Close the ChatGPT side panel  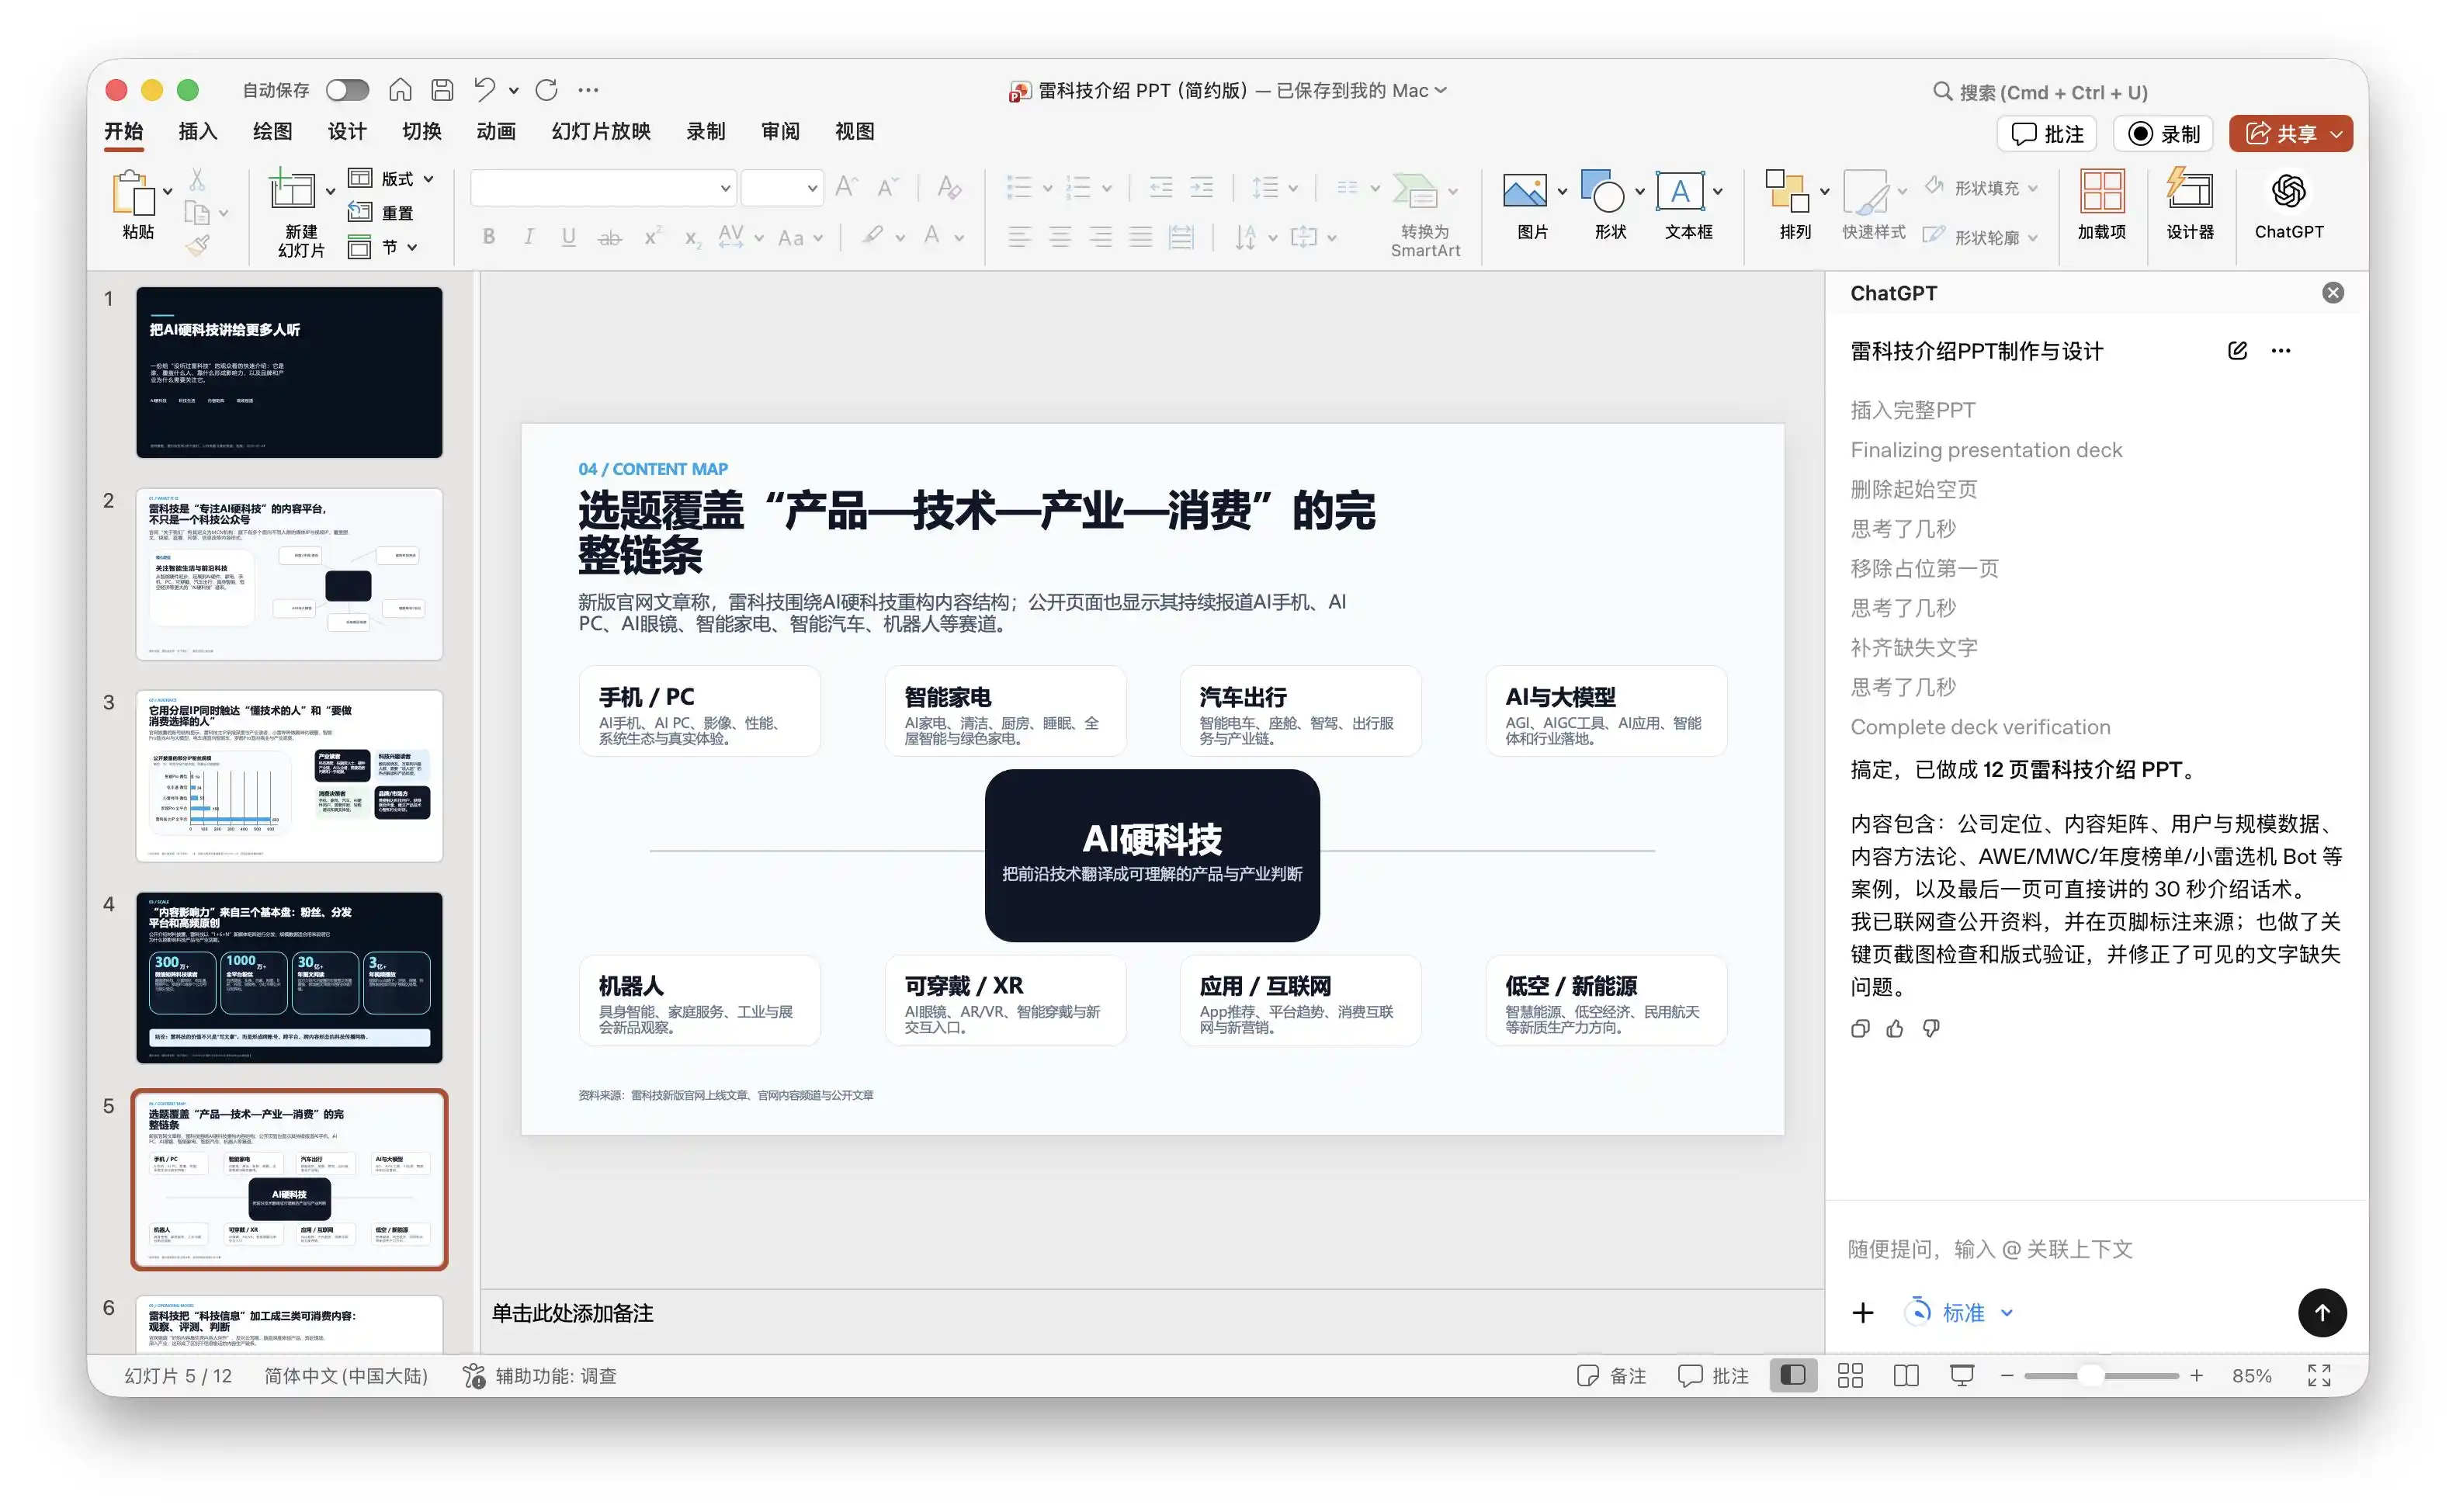(x=2333, y=293)
